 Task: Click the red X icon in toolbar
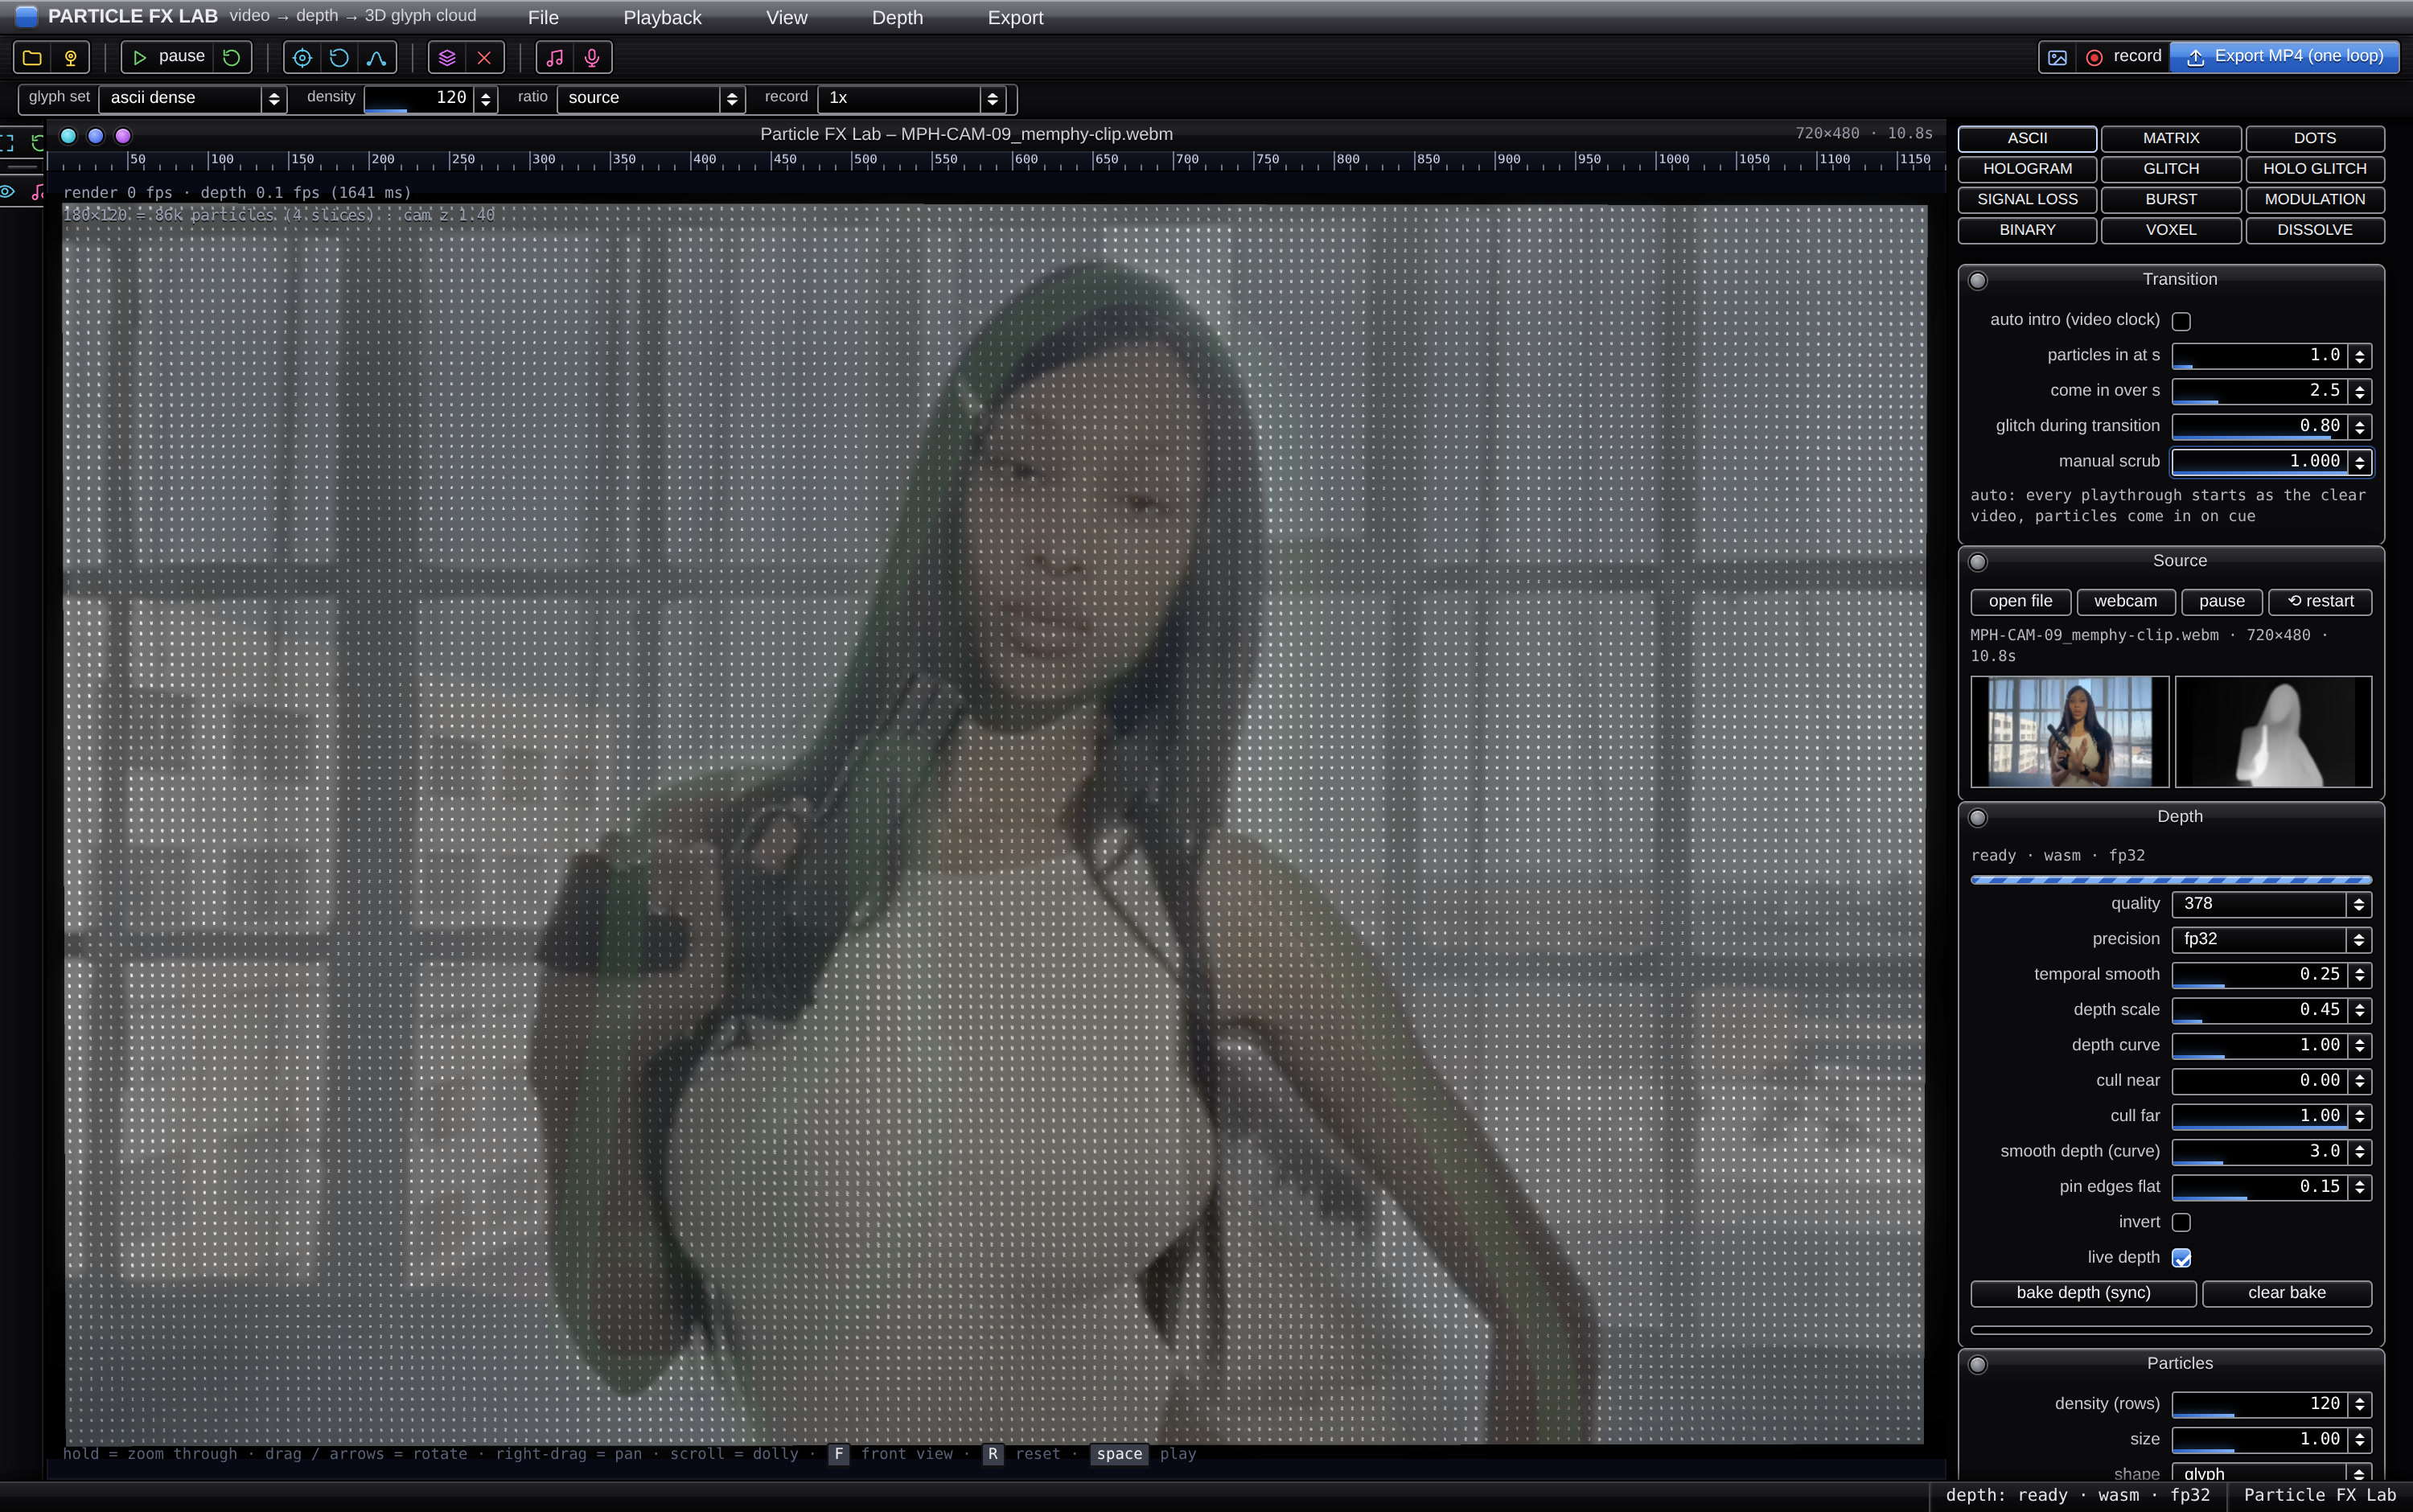pos(485,58)
